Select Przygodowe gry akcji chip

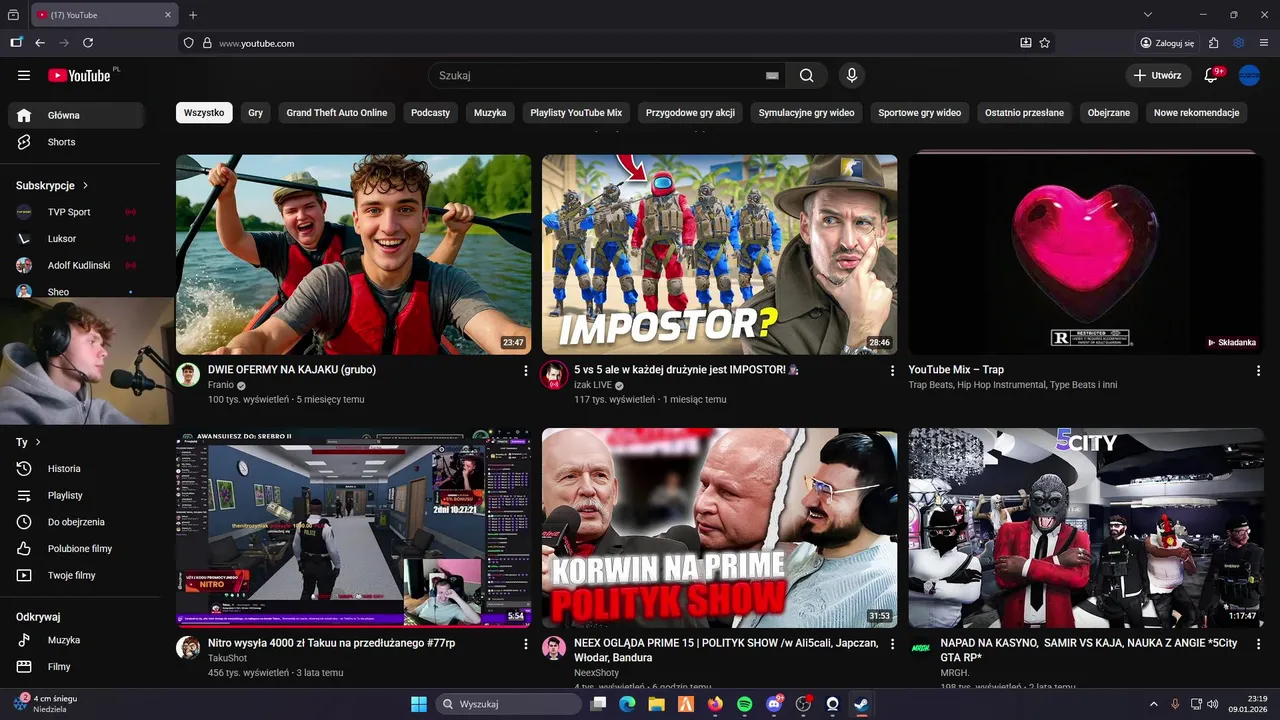tap(691, 113)
